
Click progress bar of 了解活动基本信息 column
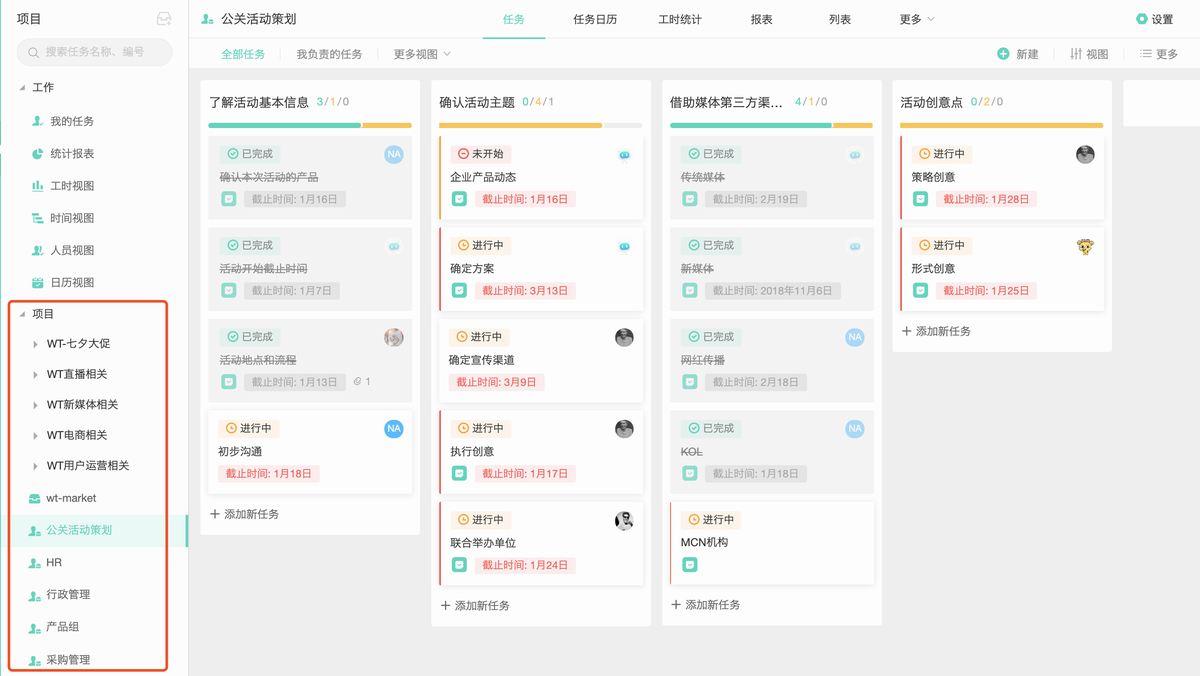[310, 125]
